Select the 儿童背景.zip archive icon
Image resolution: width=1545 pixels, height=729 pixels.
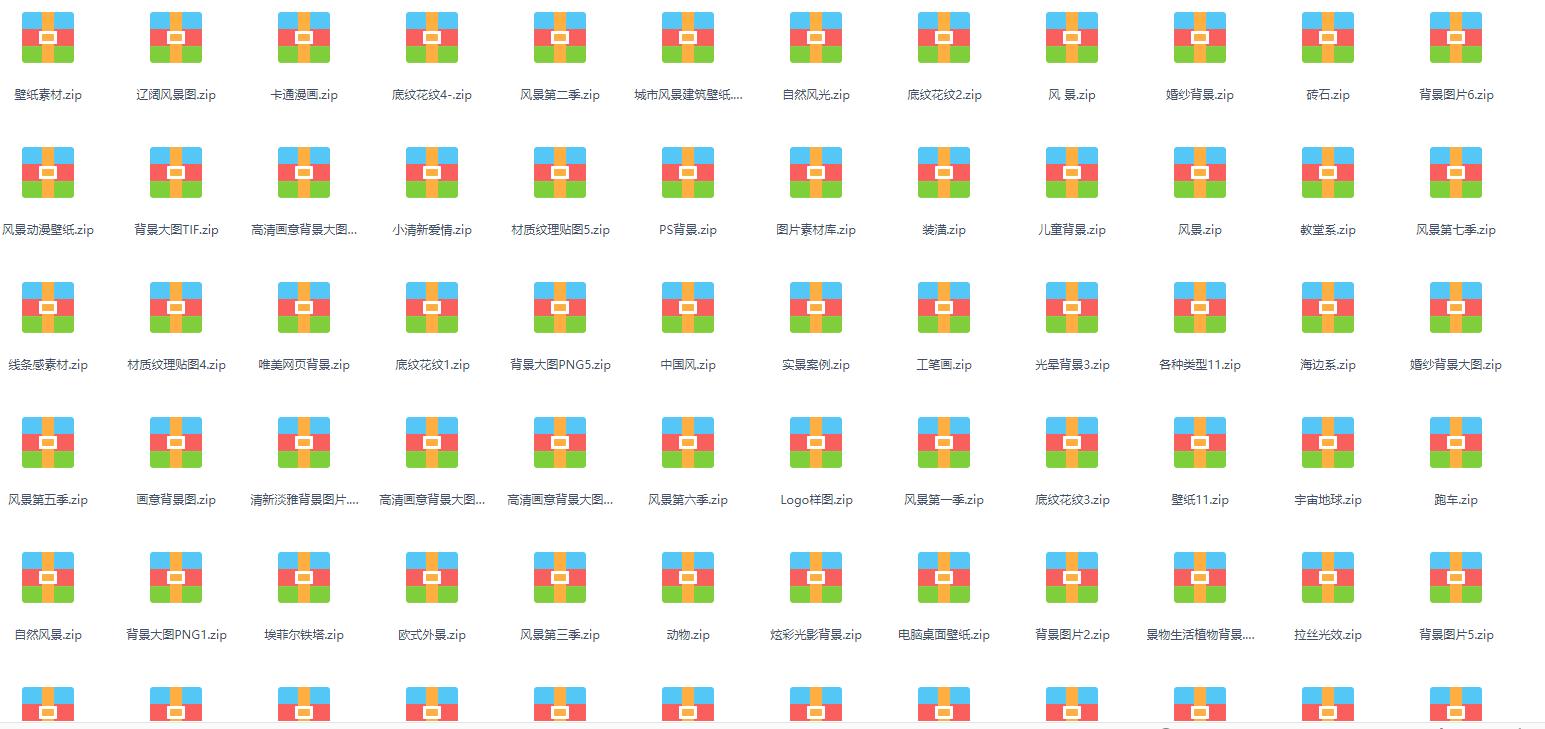pos(1072,173)
